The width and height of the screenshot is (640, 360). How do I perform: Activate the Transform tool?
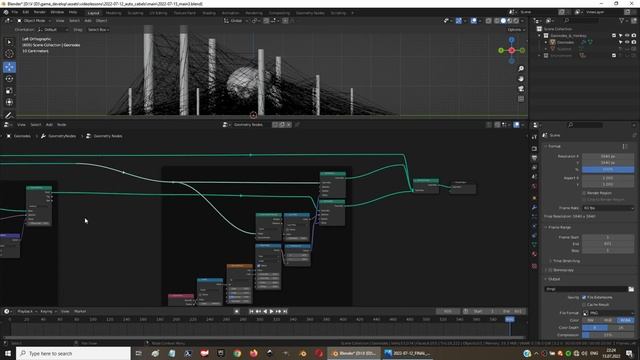[9, 102]
